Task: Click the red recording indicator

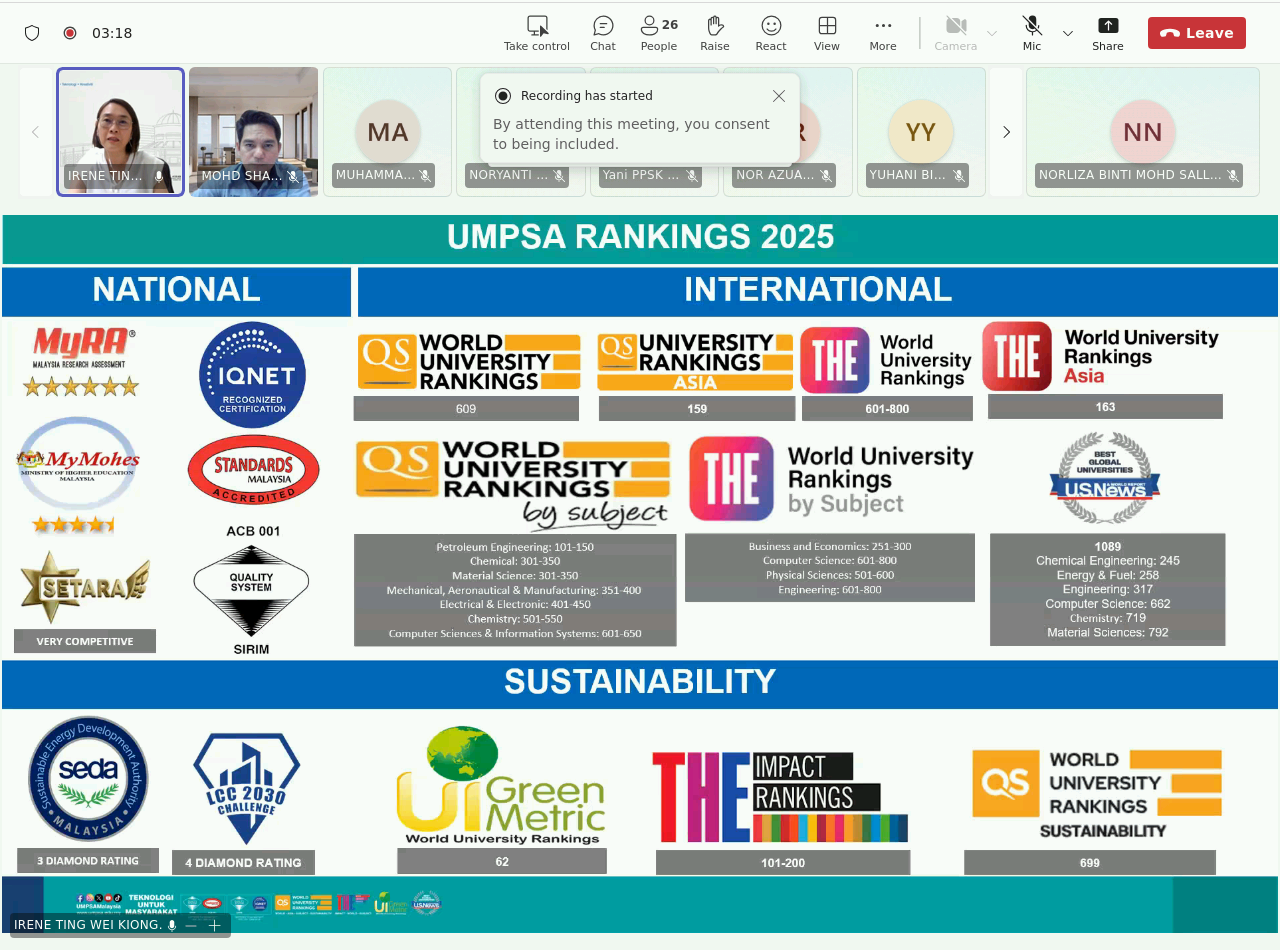Action: (x=70, y=33)
